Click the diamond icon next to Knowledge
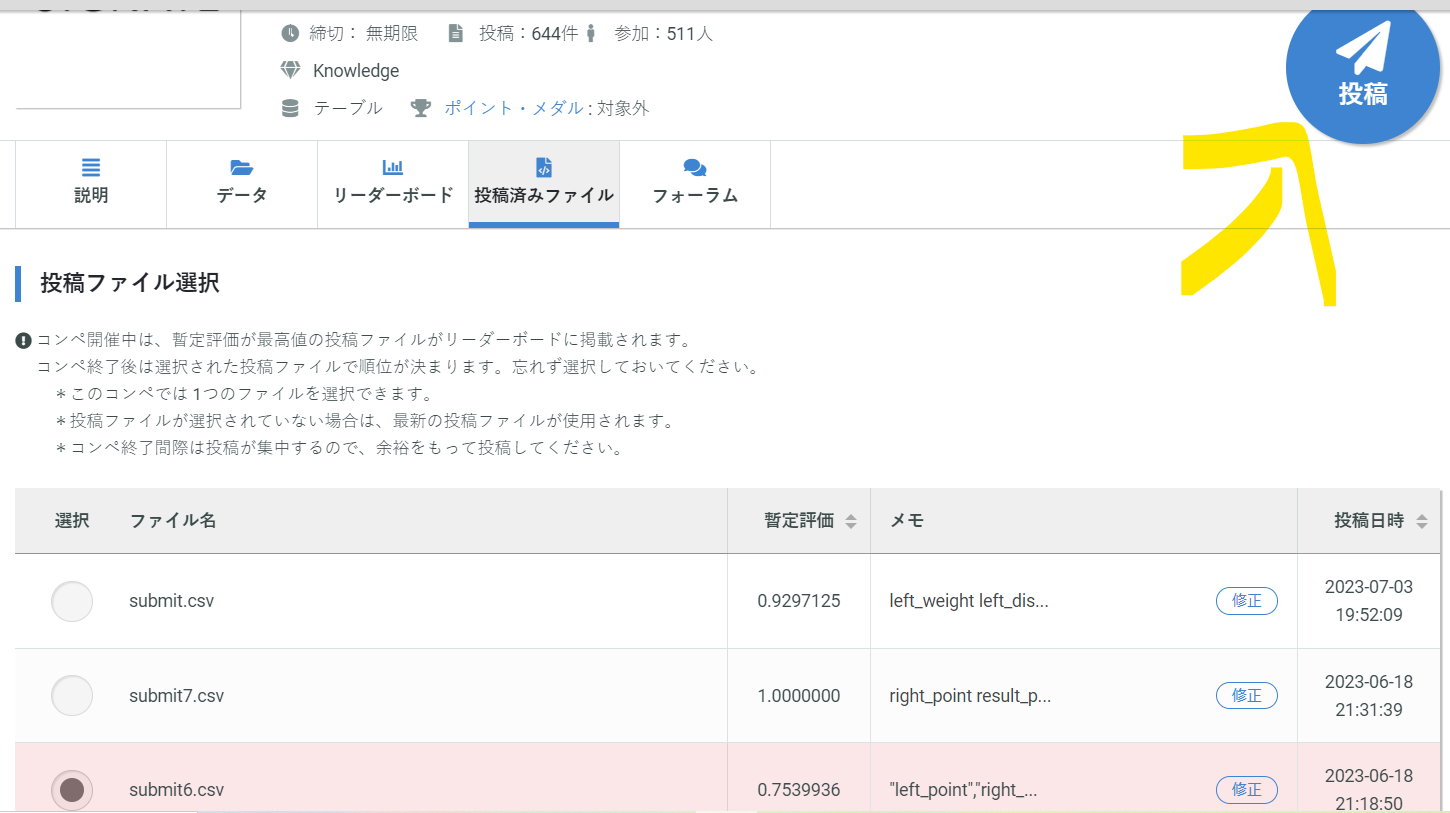The image size is (1450, 813). 289,70
